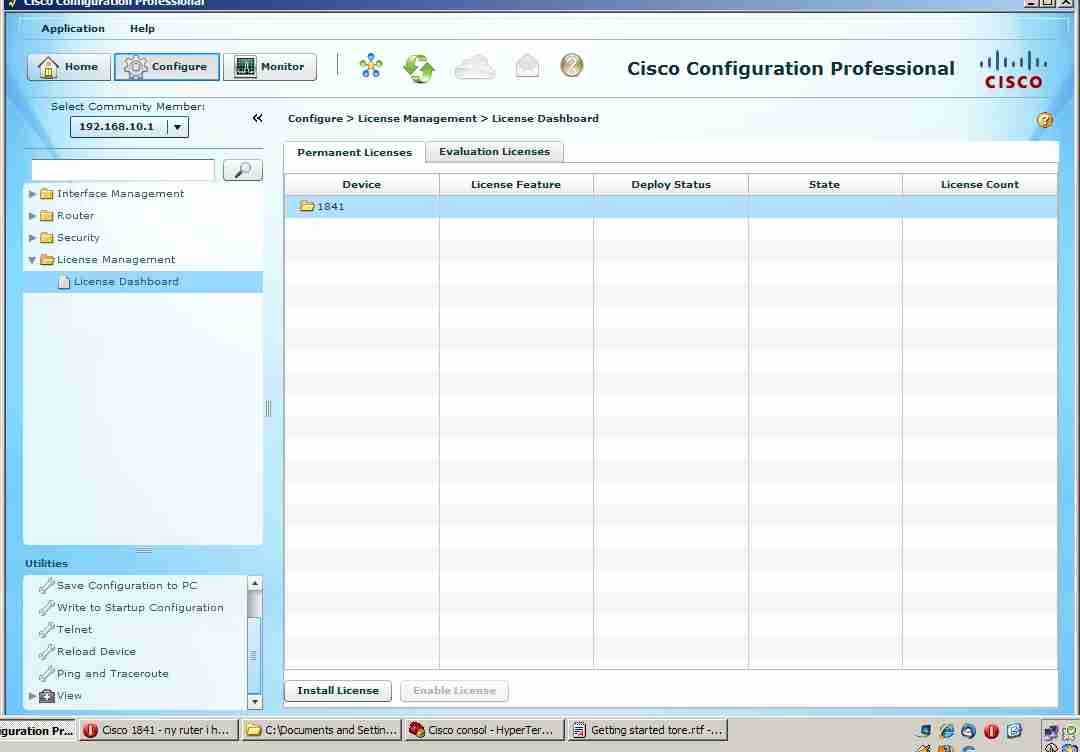
Task: Expand the View utilities item
Action: coord(32,696)
